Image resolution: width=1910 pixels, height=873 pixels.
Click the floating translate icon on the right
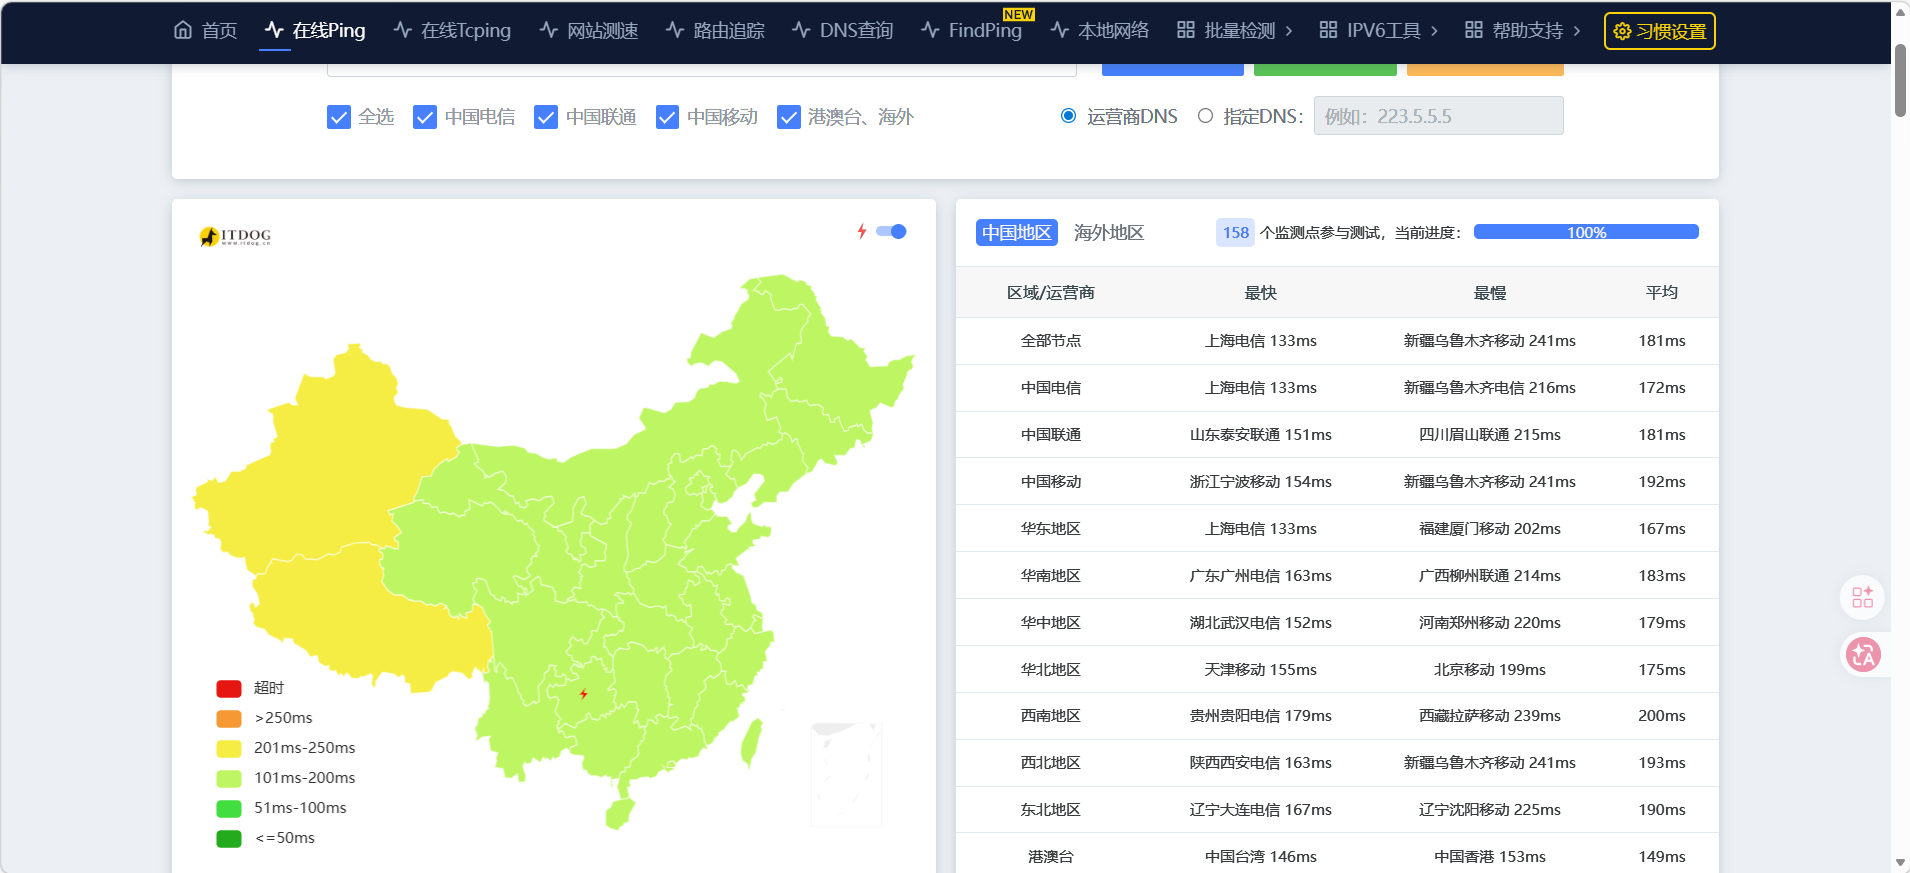[x=1862, y=655]
